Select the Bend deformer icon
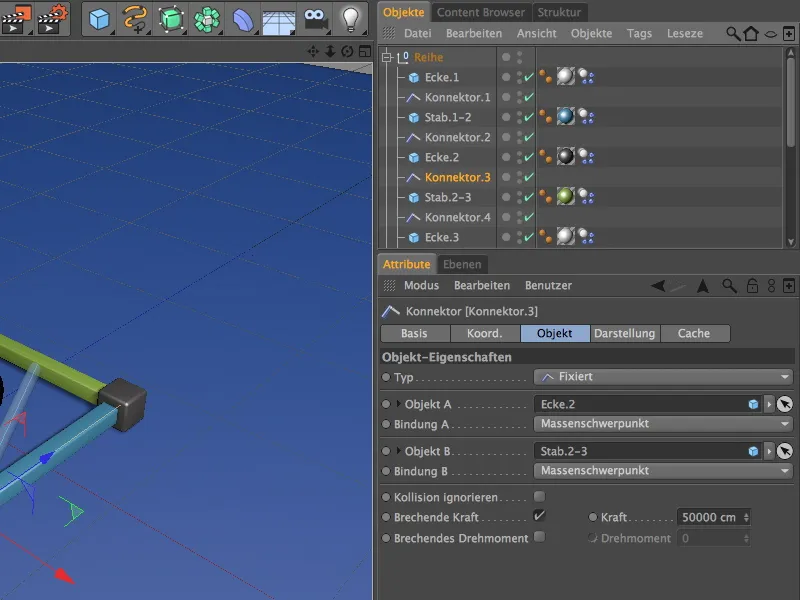This screenshot has width=800, height=600. tap(243, 20)
